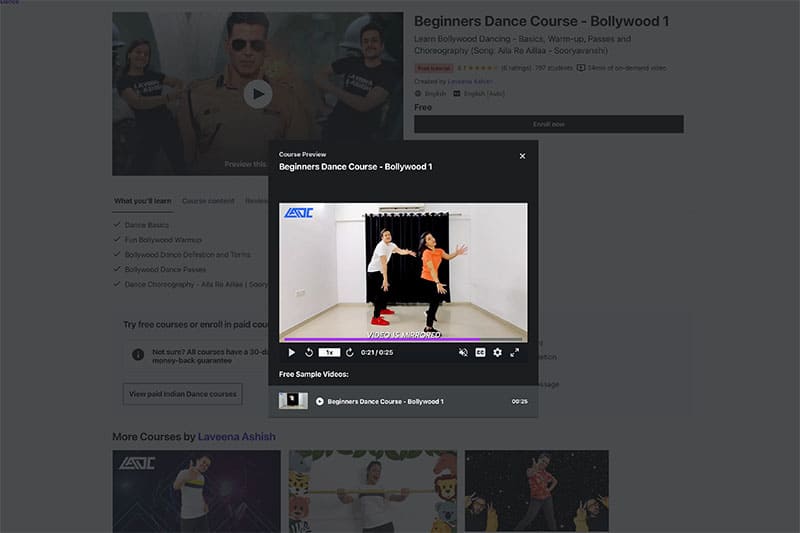Open the second course card with the cartoon animals
This screenshot has height=533, width=800.
[x=373, y=491]
